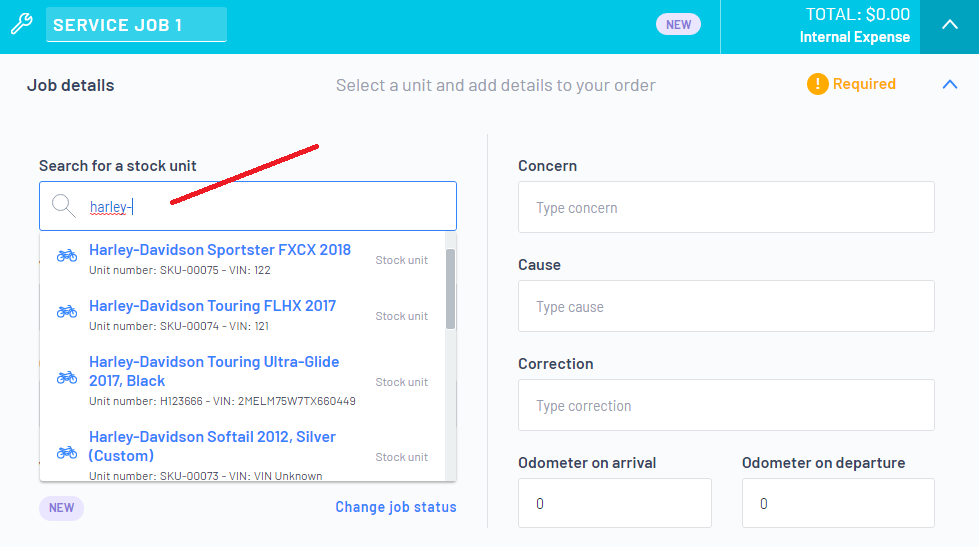Viewport: 979px width, 547px height.
Task: Click motorcycle icon beside Sportster FXCX 2018
Action: [x=67, y=255]
